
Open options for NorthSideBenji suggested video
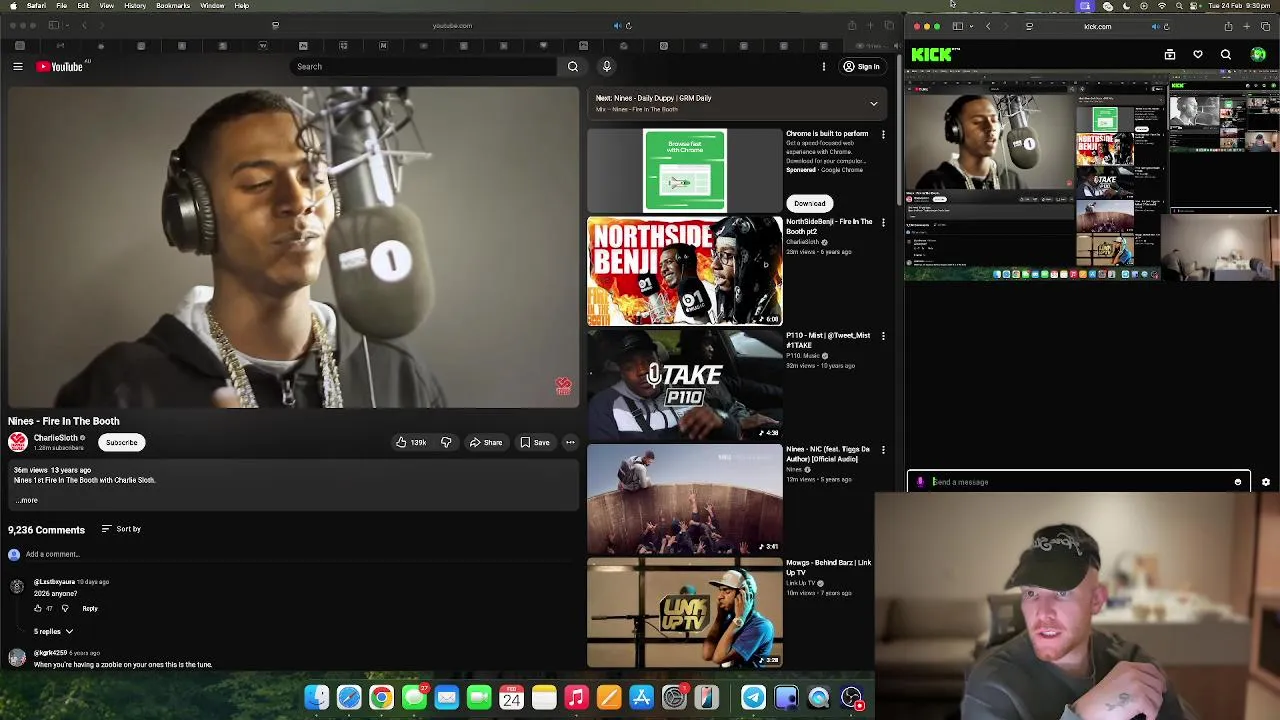coord(883,222)
